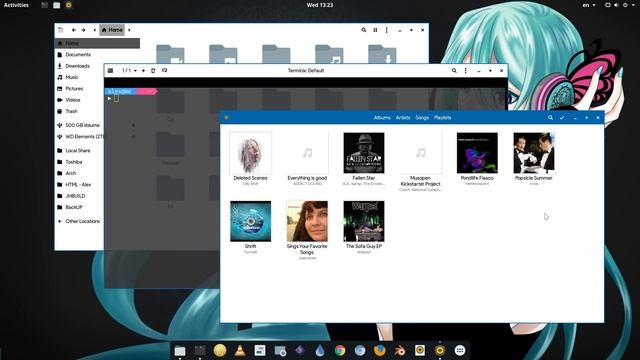
Task: Launch Chromium from the dock
Action: (360, 350)
